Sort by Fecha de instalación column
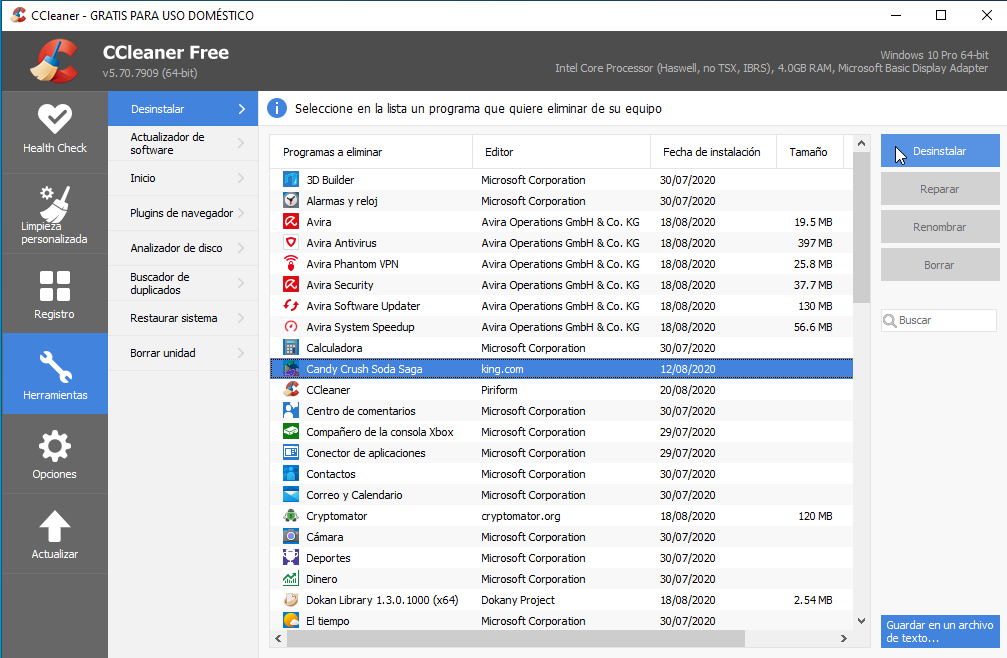 point(714,152)
